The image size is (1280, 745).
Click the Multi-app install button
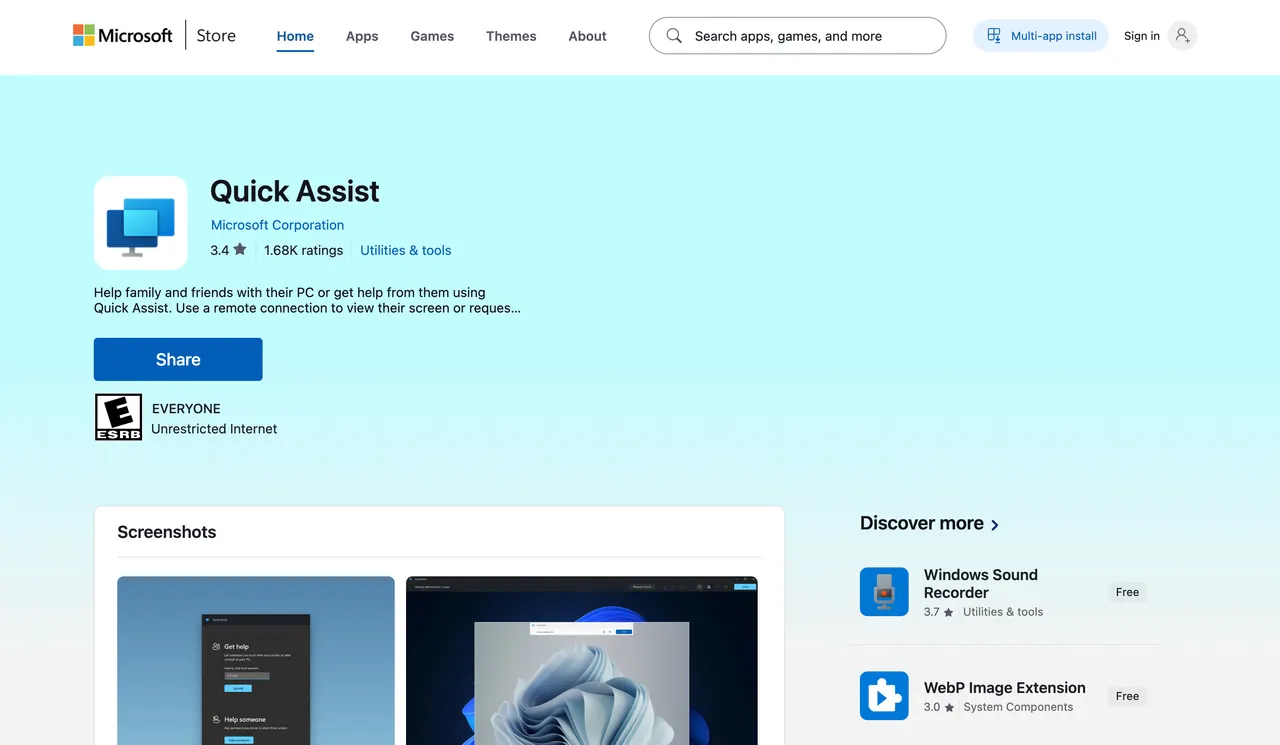click(1041, 36)
